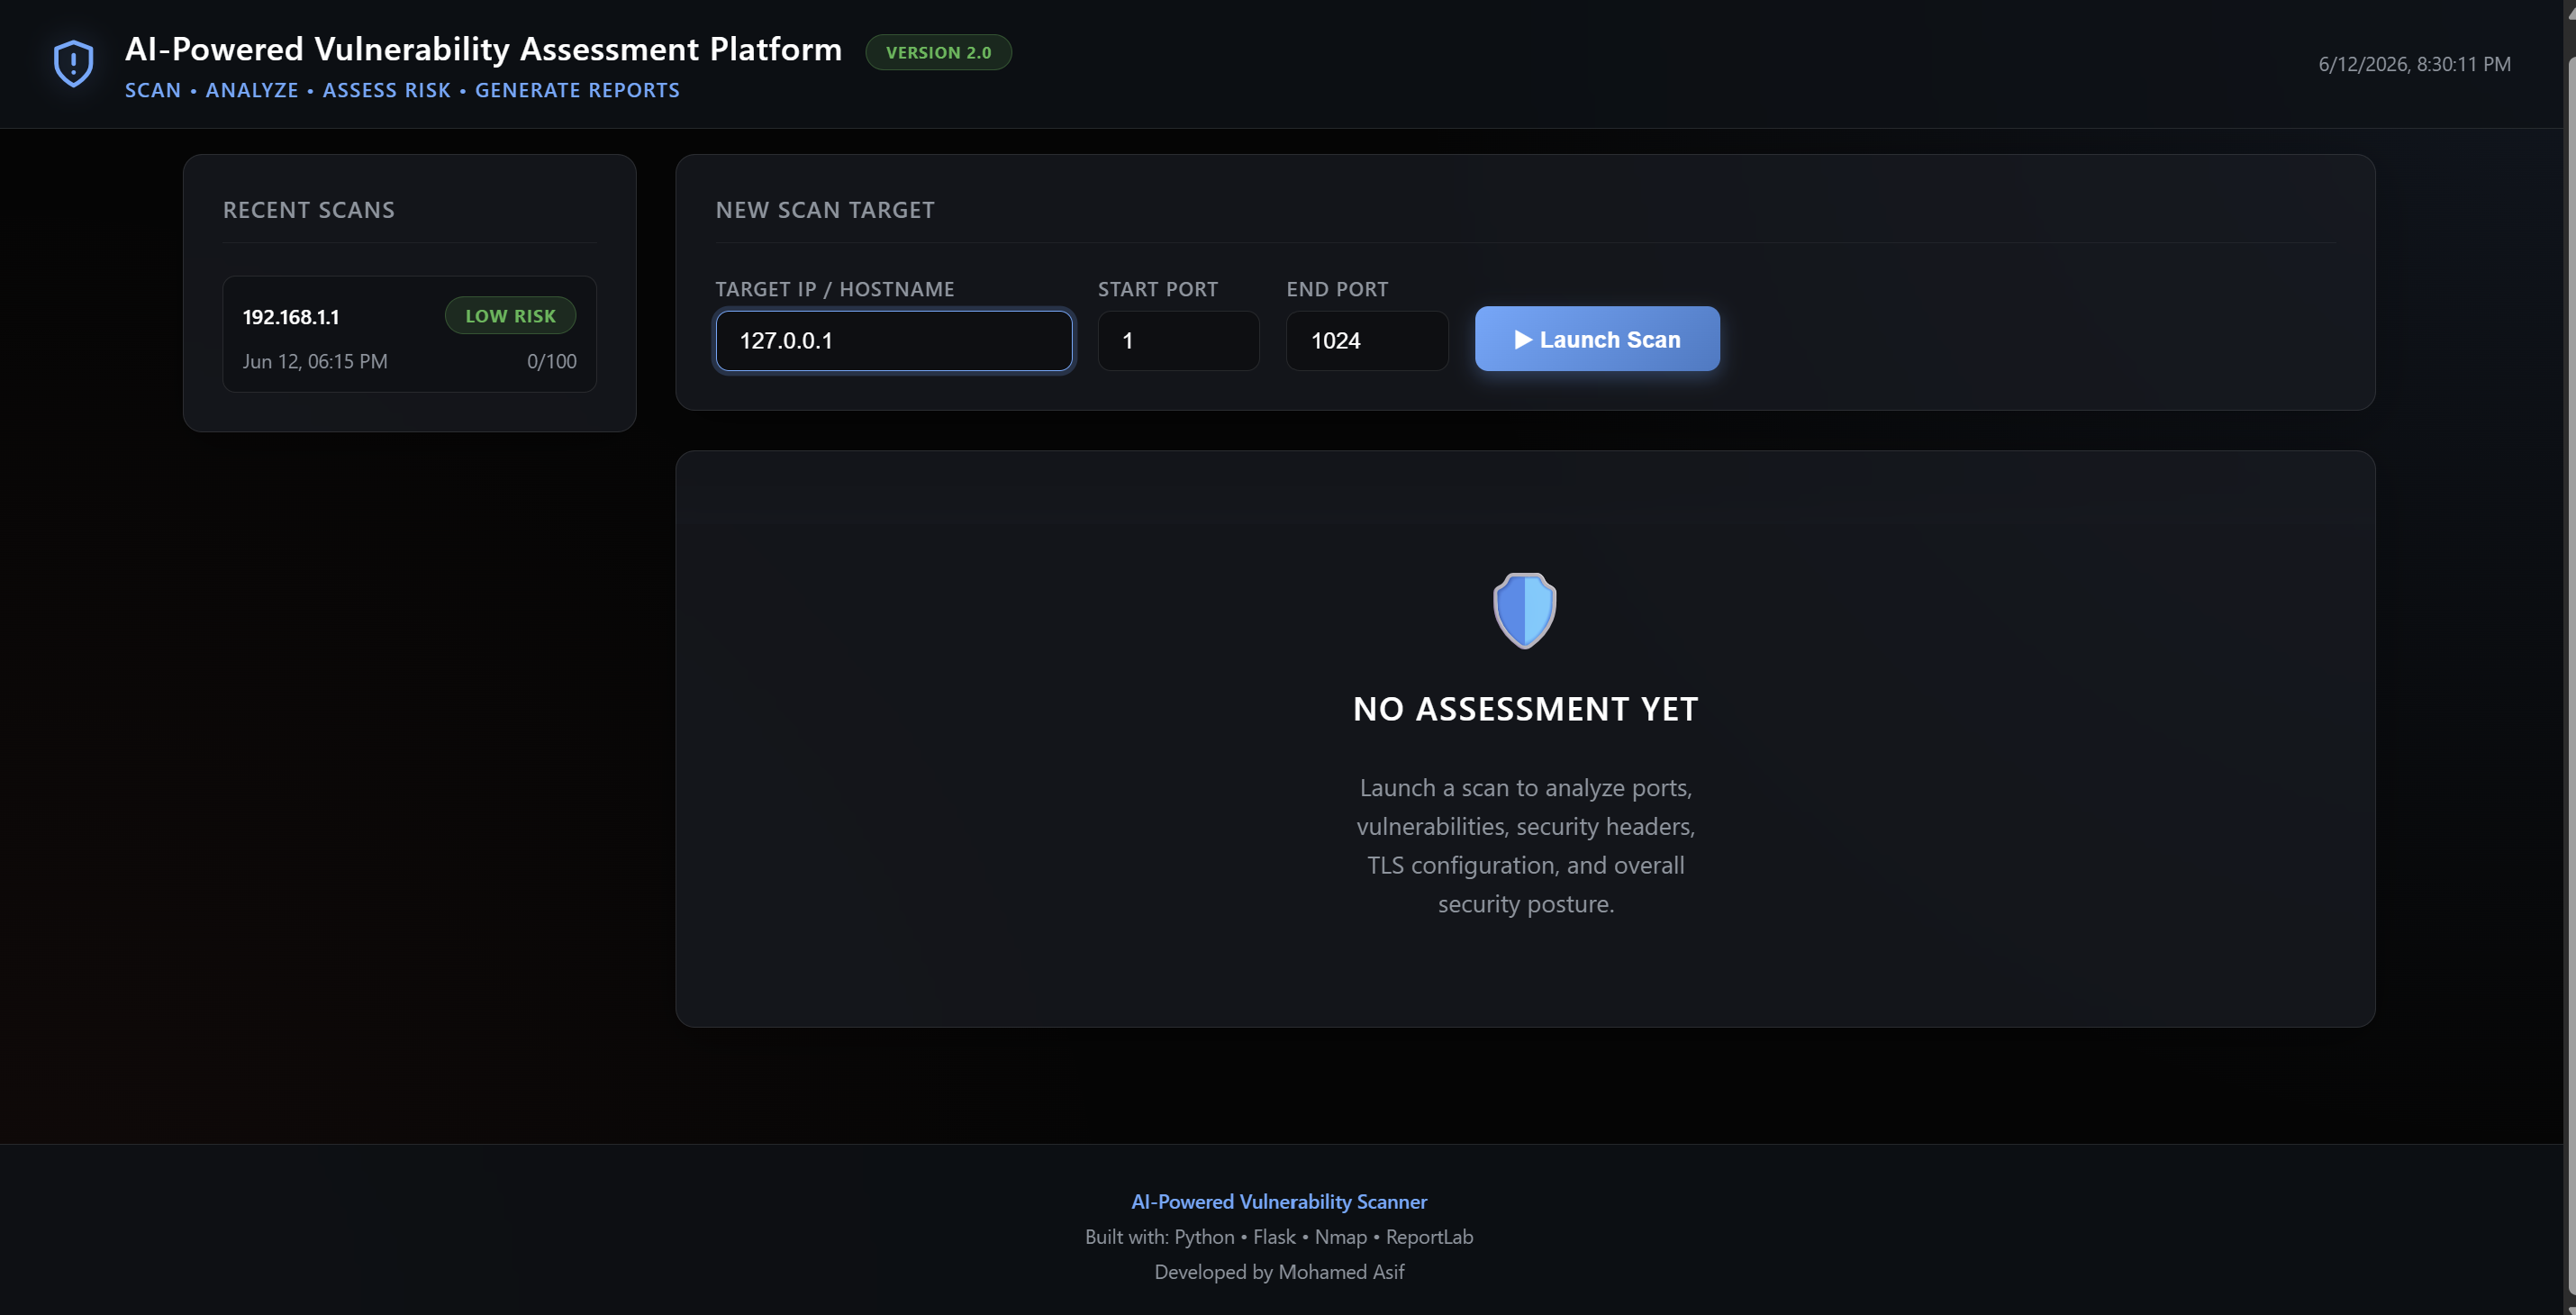This screenshot has height=1315, width=2576.
Task: Click the blue shield icon above No Assessment Yet
Action: pyautogui.click(x=1524, y=610)
